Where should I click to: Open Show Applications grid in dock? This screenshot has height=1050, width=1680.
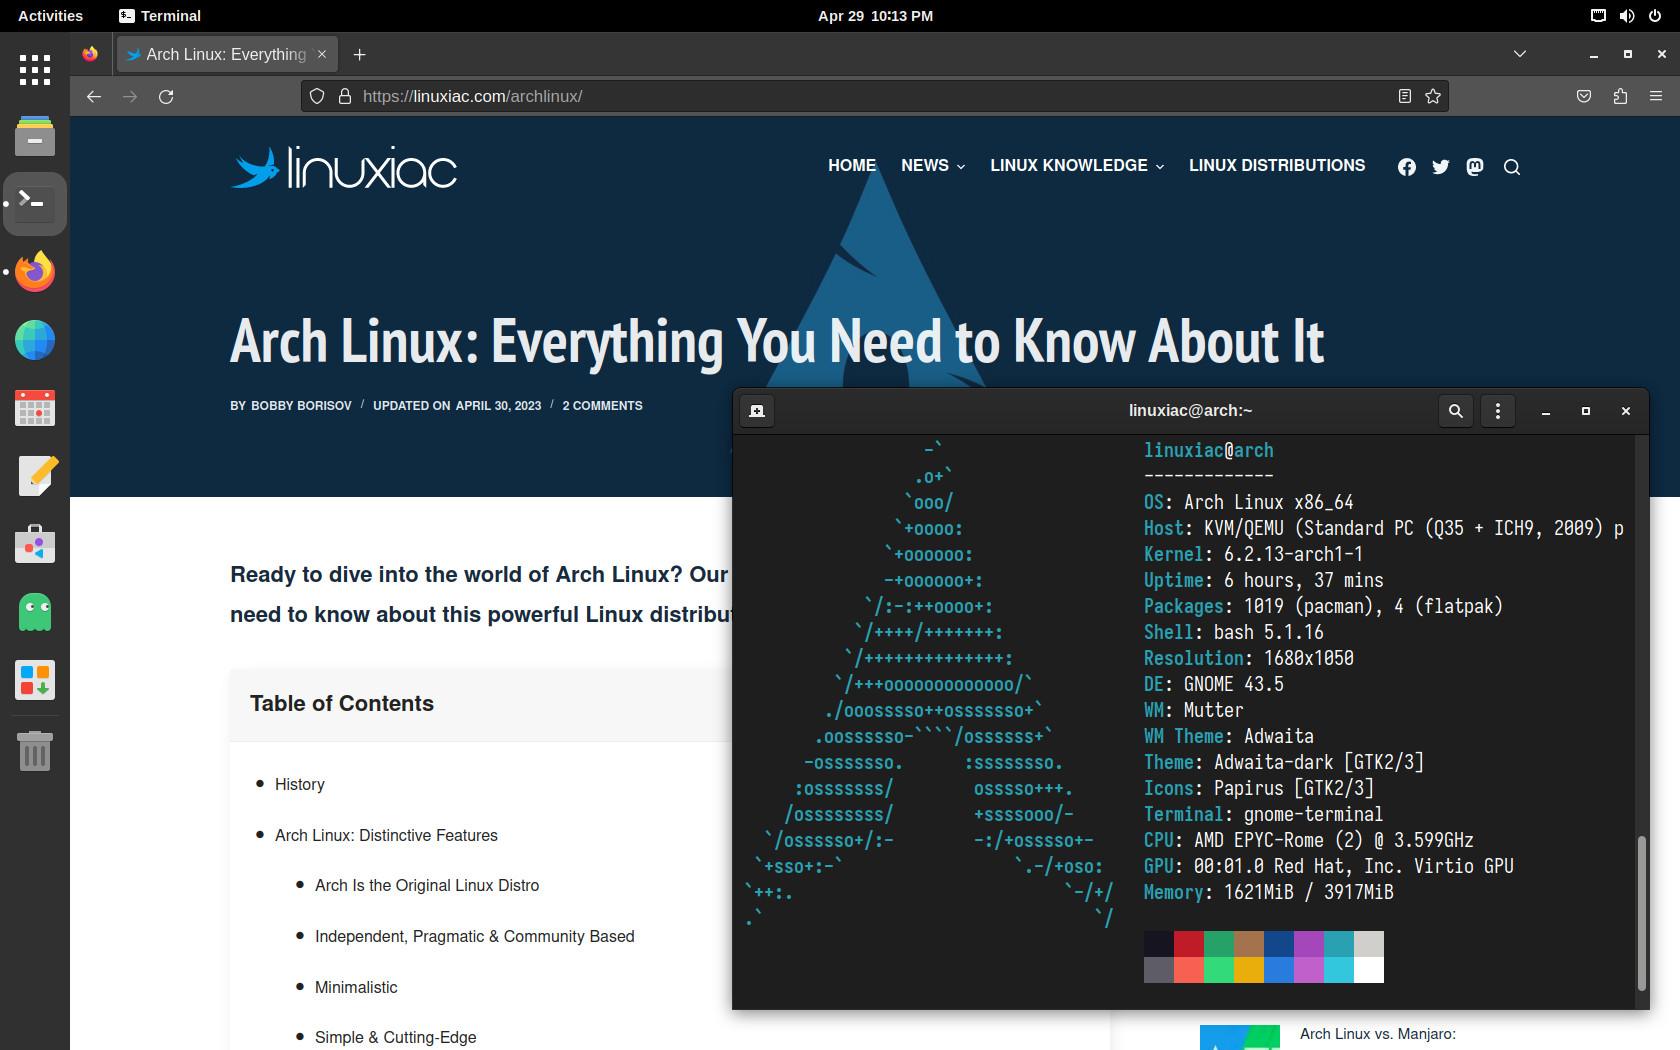pos(35,70)
